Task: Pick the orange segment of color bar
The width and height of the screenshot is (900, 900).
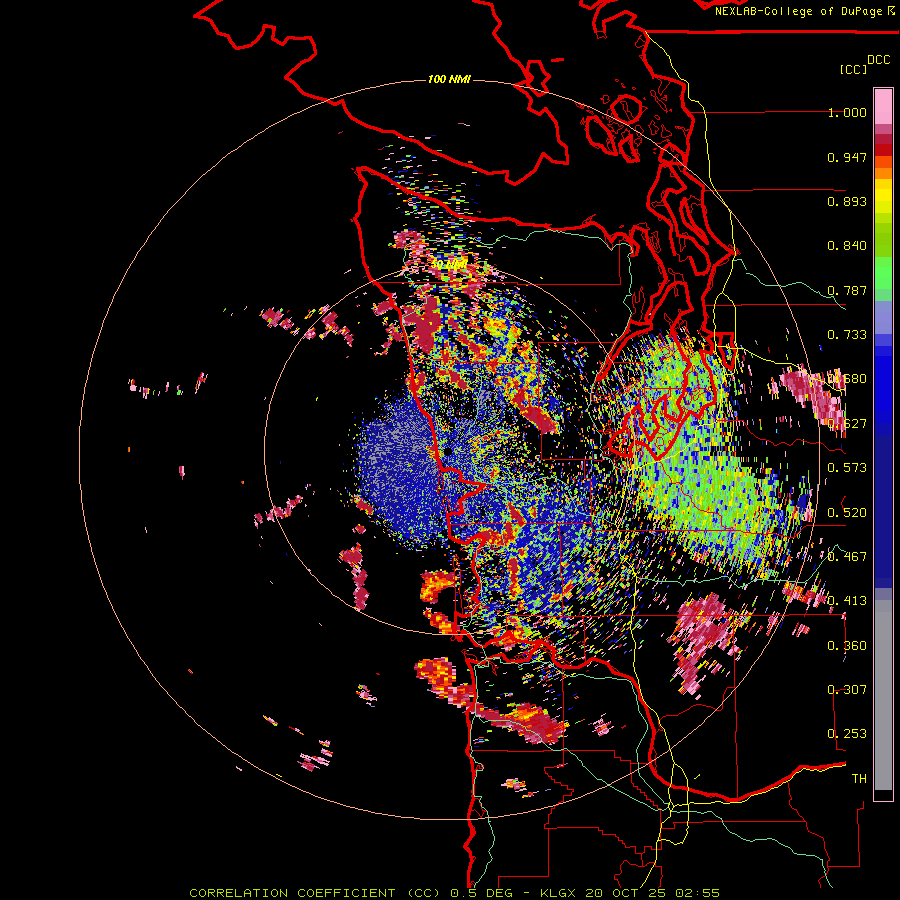Action: pyautogui.click(x=883, y=173)
